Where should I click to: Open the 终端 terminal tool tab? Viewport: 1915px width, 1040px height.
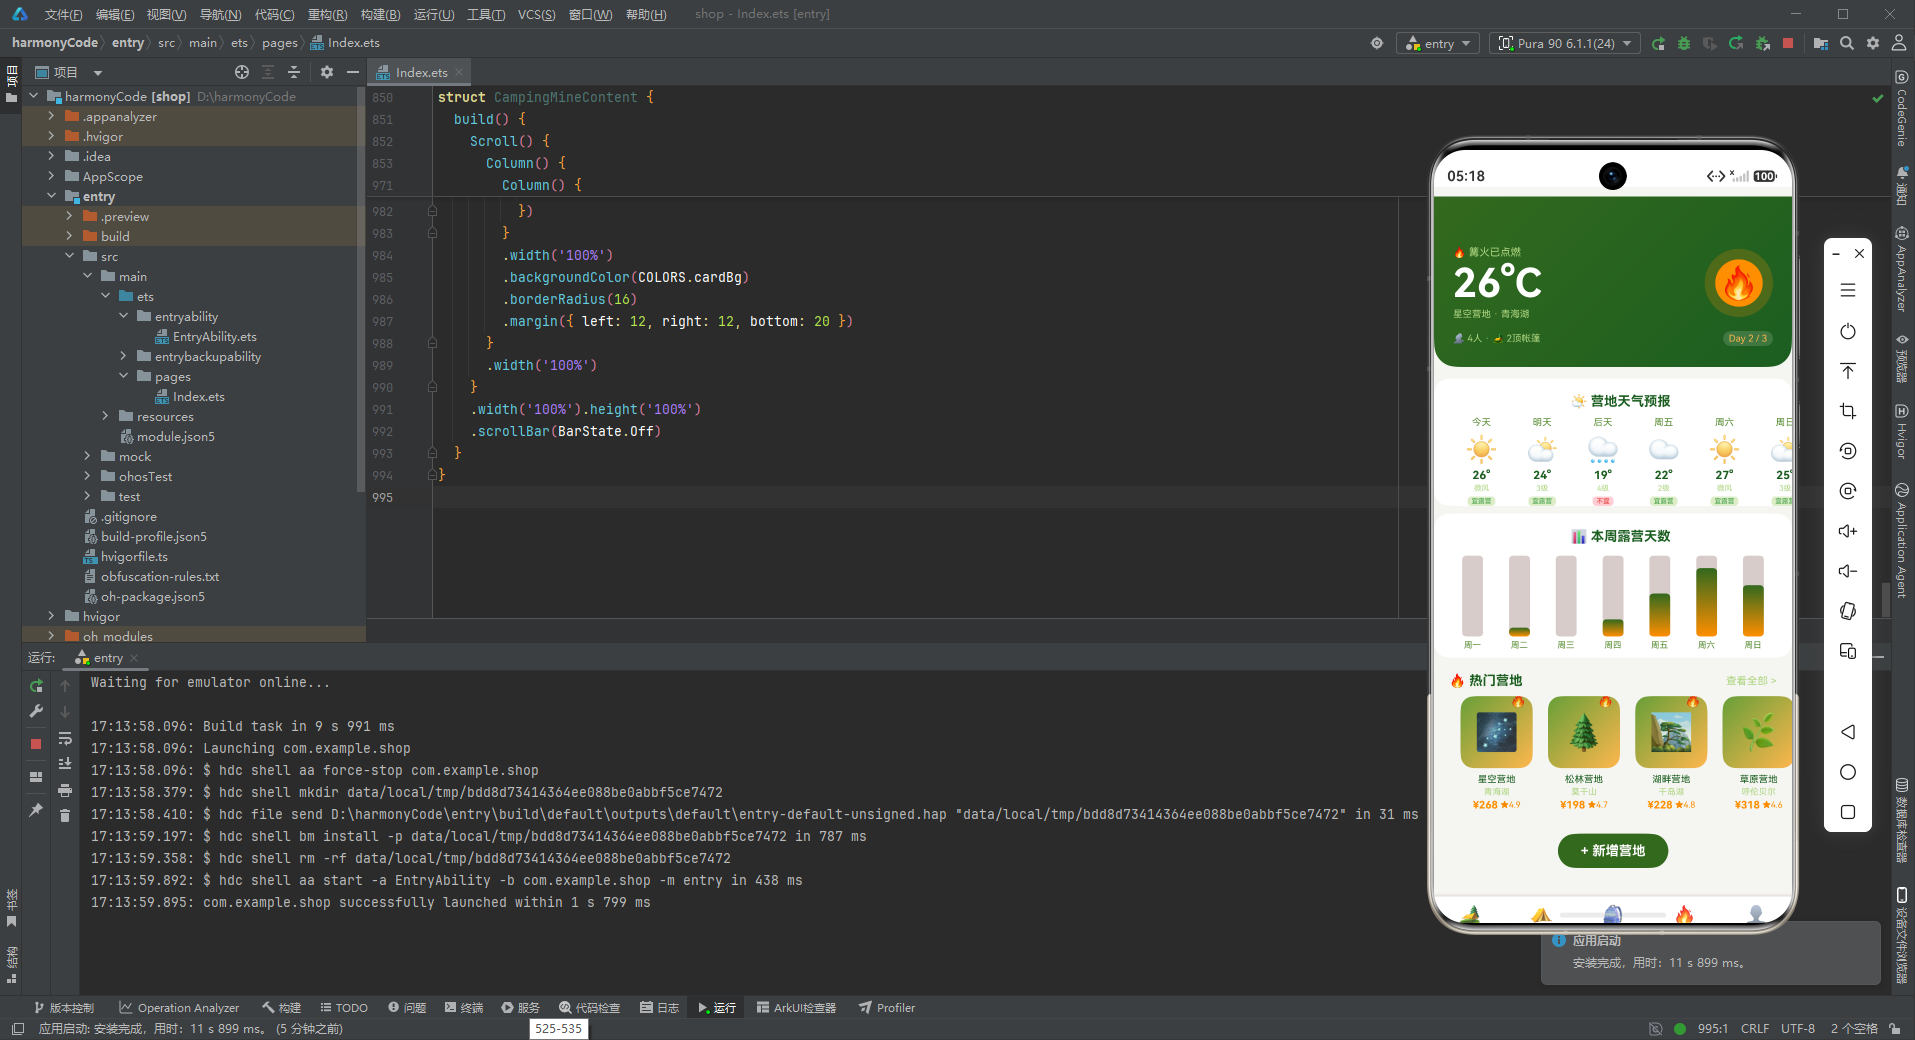click(464, 1008)
